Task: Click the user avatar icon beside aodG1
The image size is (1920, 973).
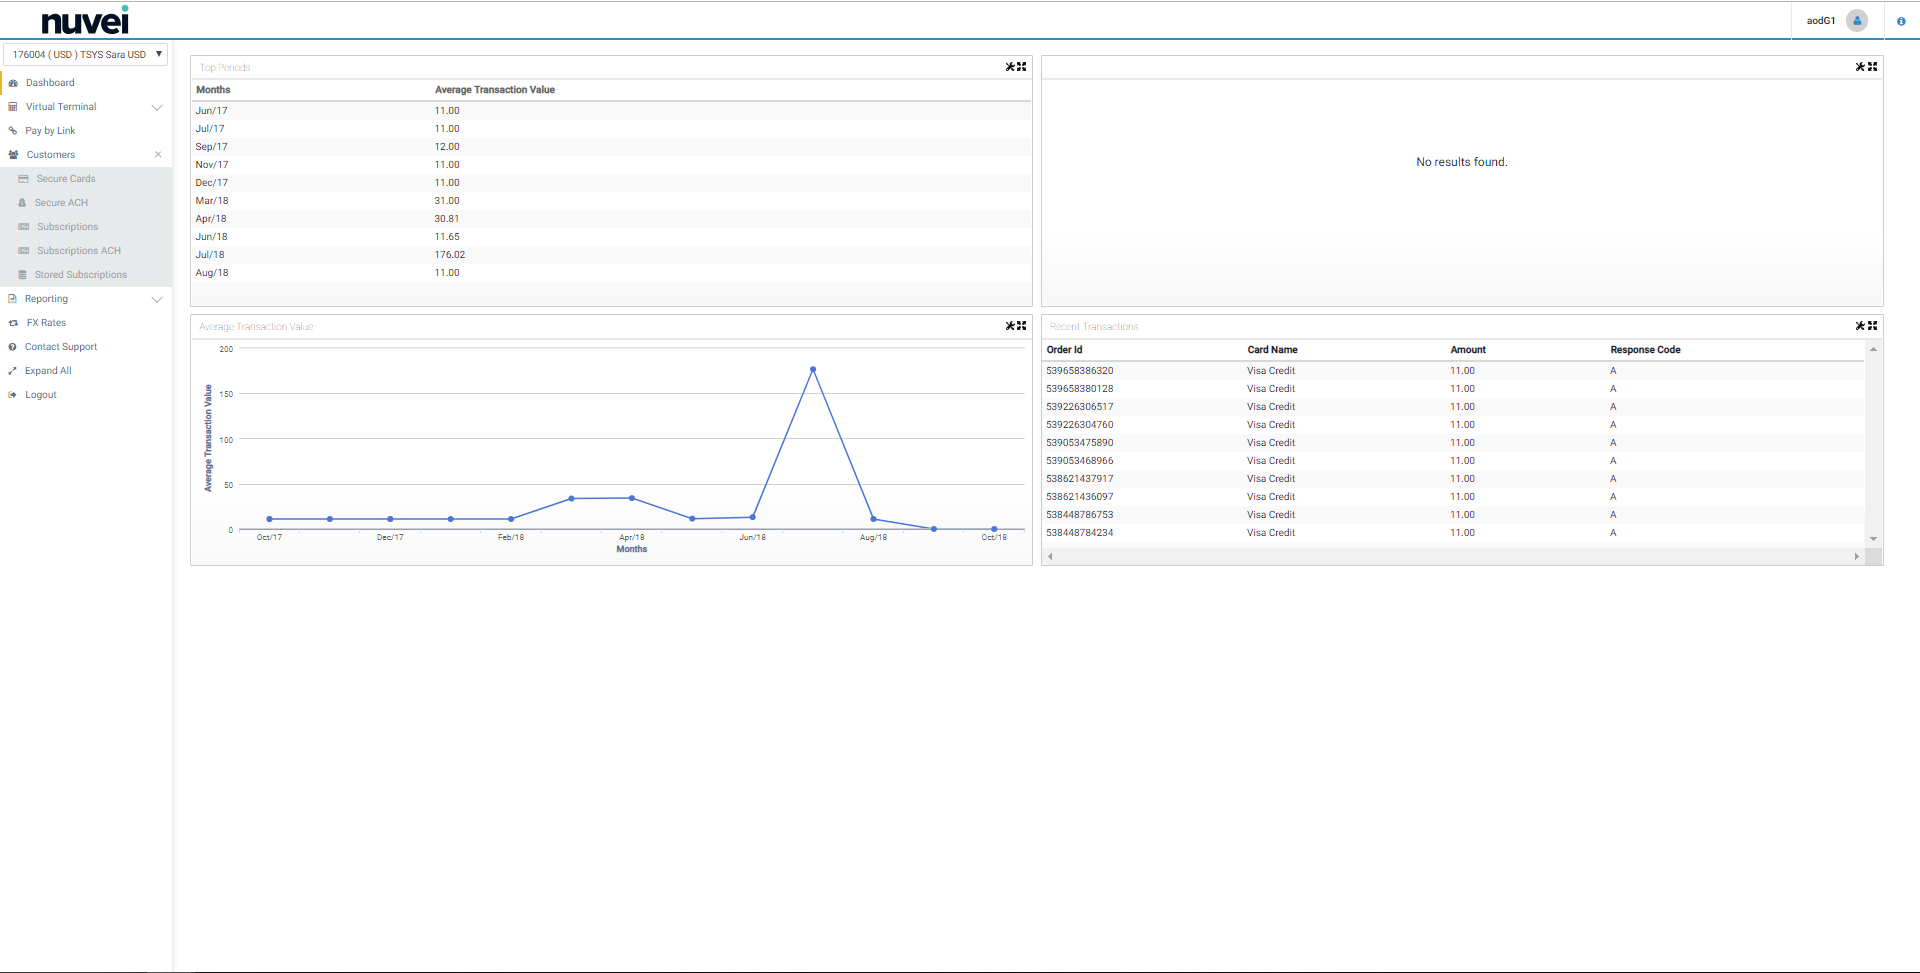Action: click(1857, 21)
